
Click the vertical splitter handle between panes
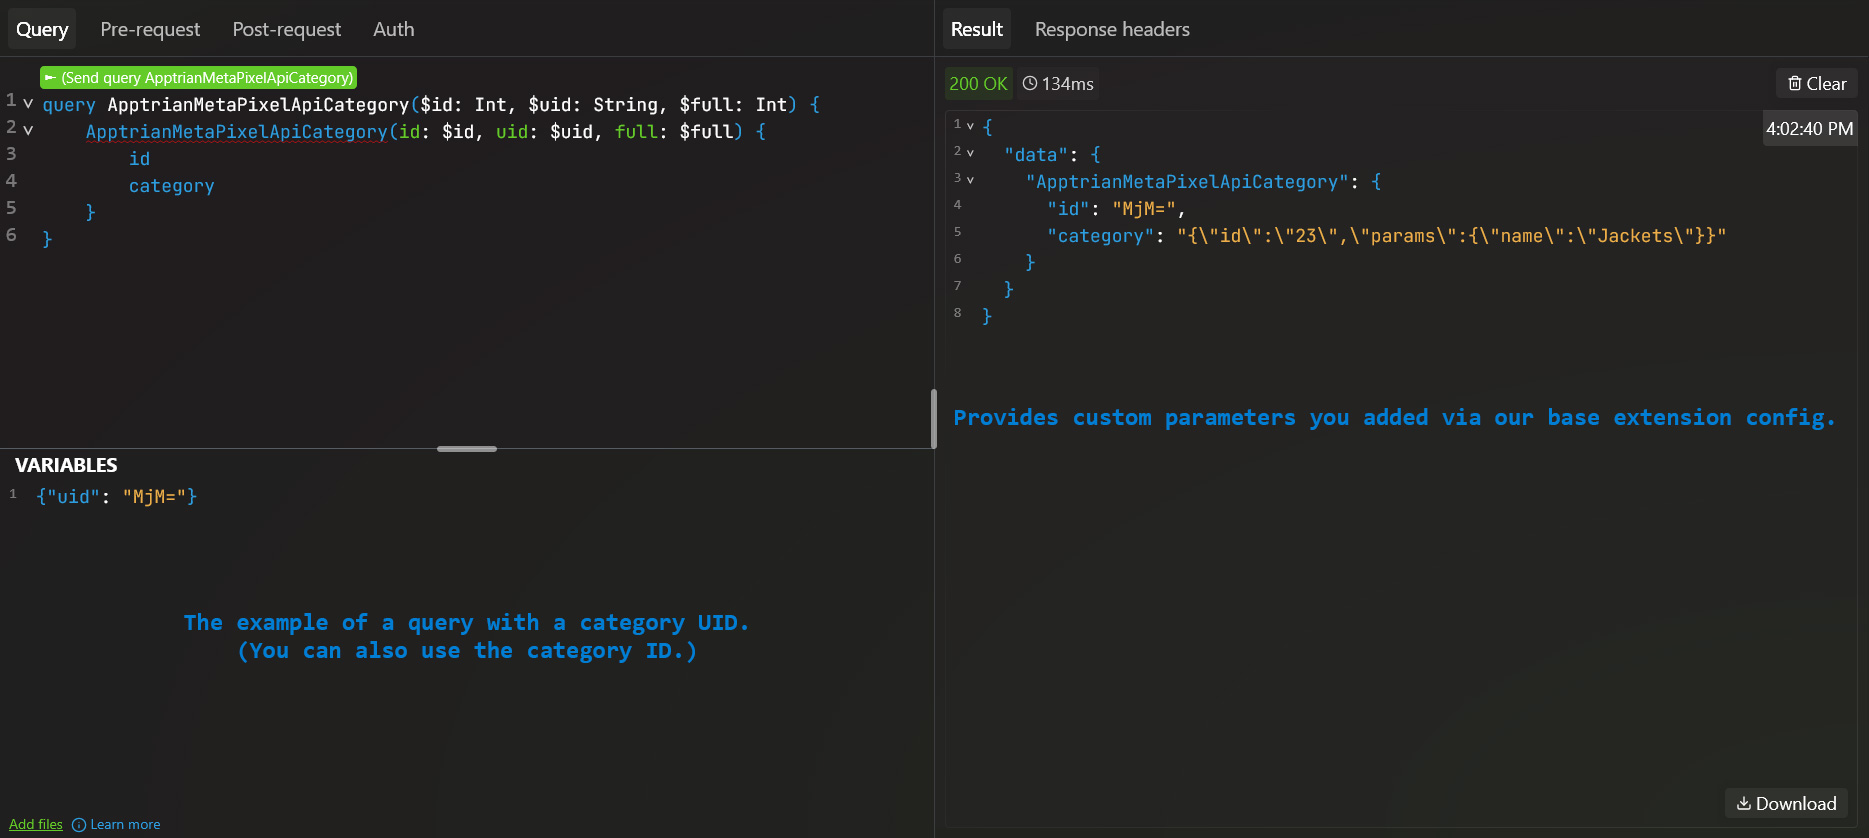pos(934,419)
